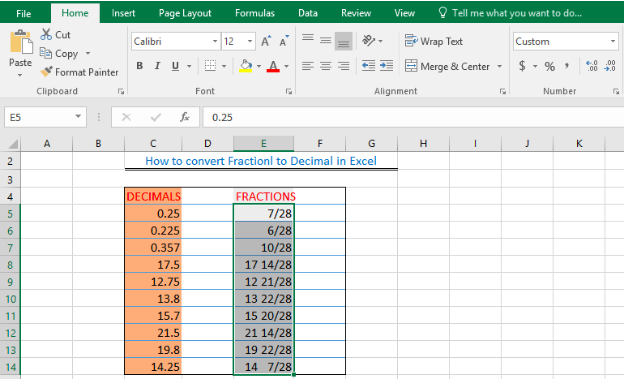This screenshot has width=626, height=383.
Task: Open the font color dropdown arrow
Action: coord(286,66)
